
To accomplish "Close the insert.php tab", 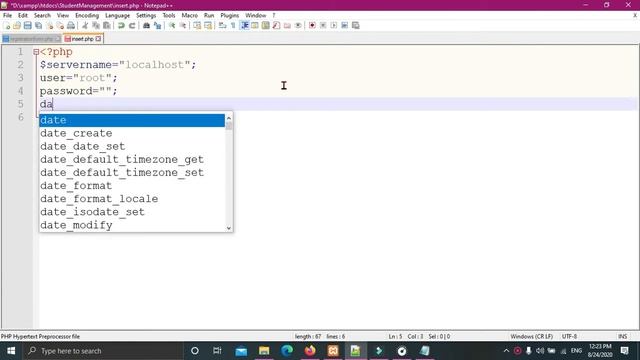I will click(x=98, y=39).
